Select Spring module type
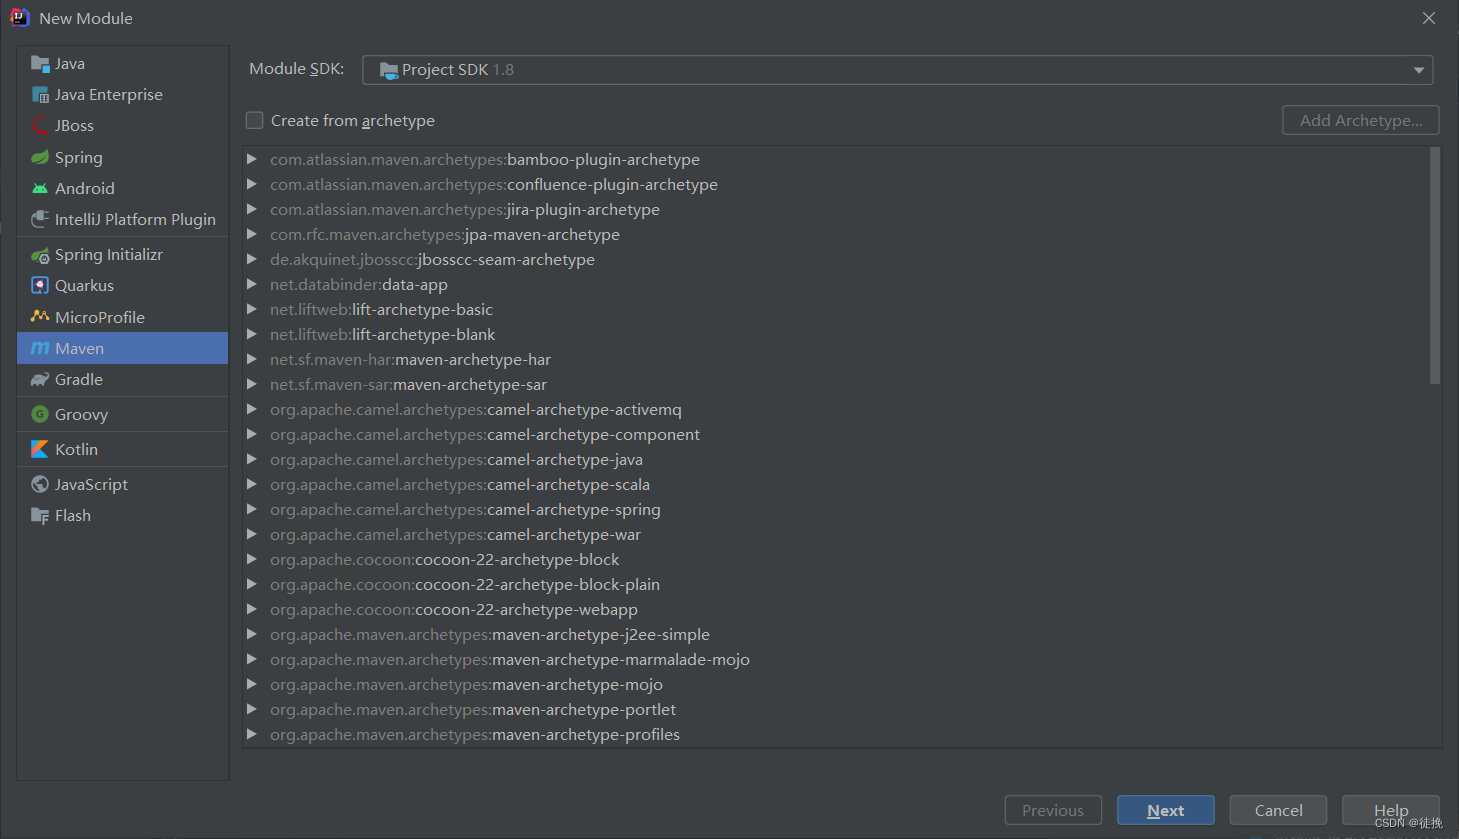Viewport: 1459px width, 839px height. coord(123,158)
